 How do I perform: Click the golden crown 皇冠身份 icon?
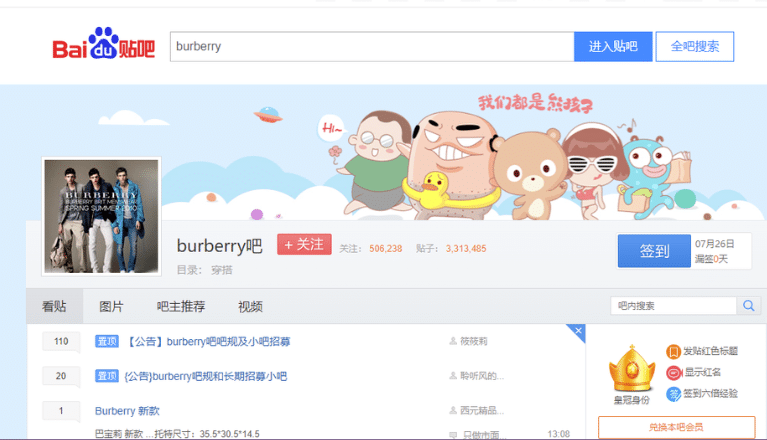pyautogui.click(x=632, y=370)
